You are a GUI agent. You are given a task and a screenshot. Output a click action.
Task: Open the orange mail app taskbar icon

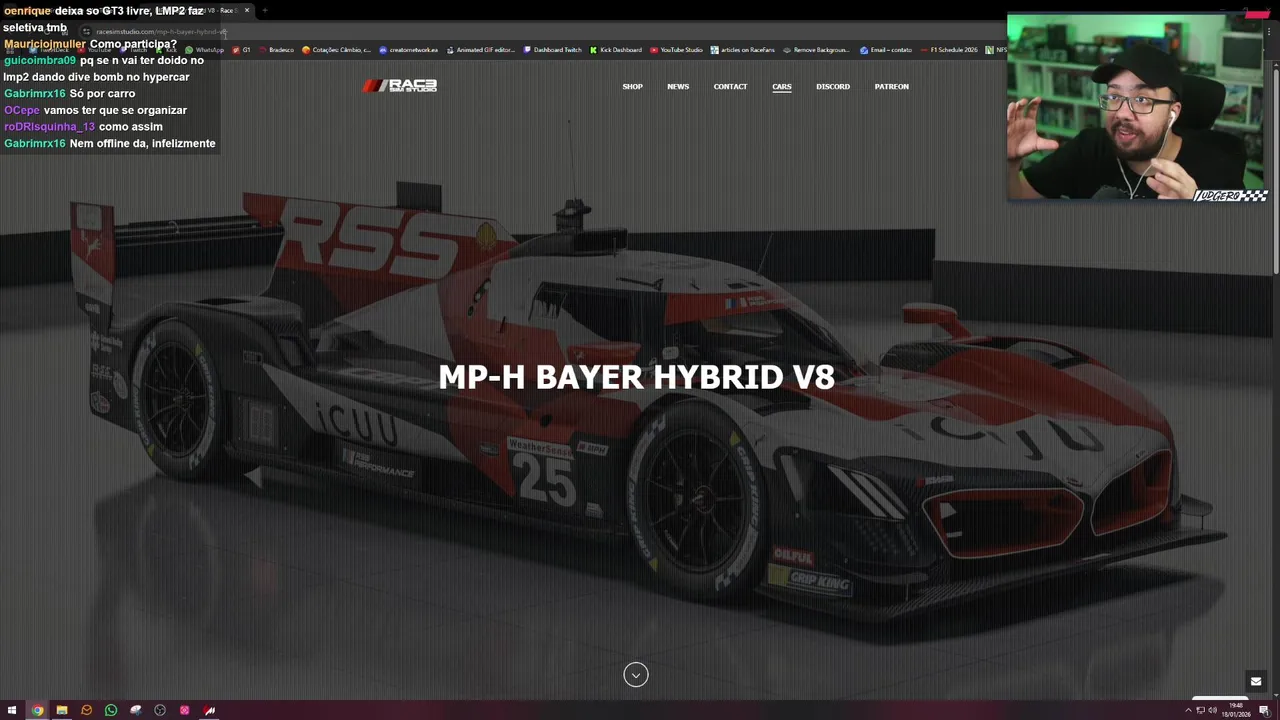coord(86,710)
